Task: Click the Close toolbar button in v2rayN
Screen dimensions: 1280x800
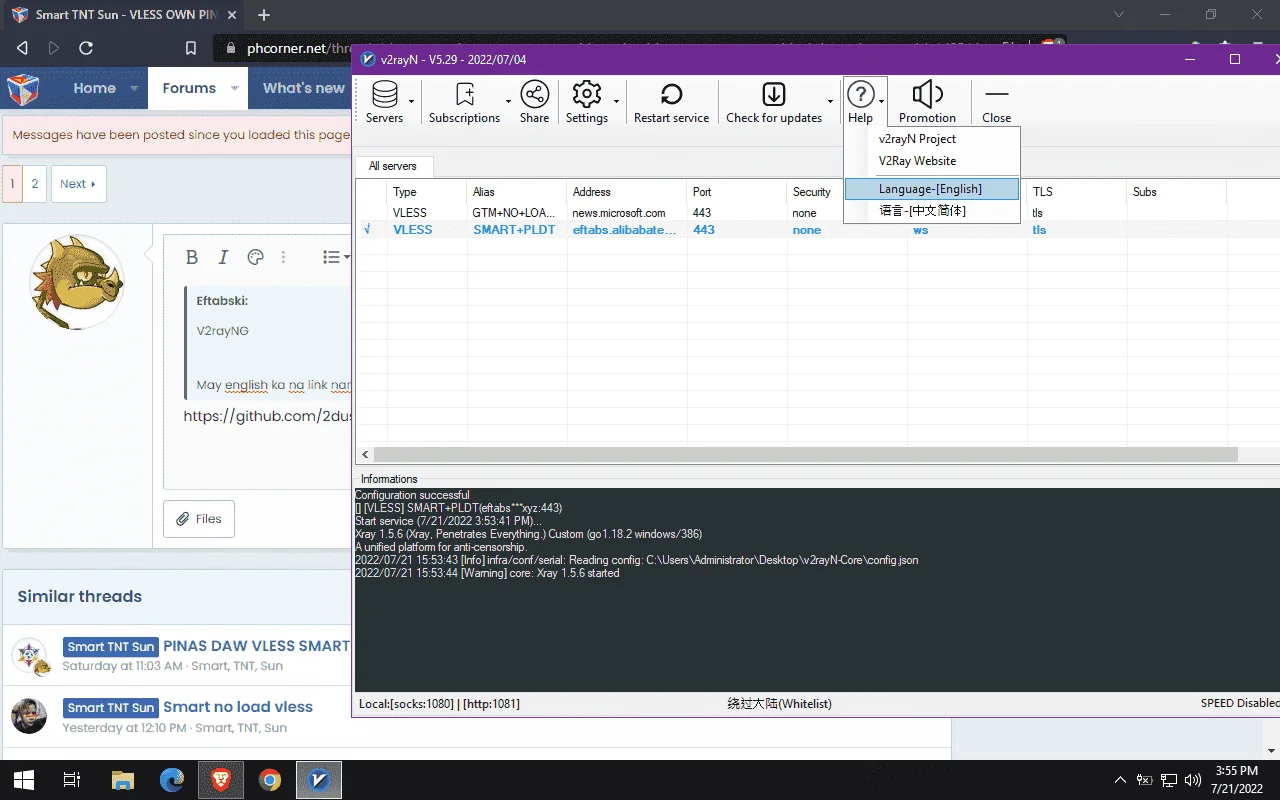Action: pos(996,103)
